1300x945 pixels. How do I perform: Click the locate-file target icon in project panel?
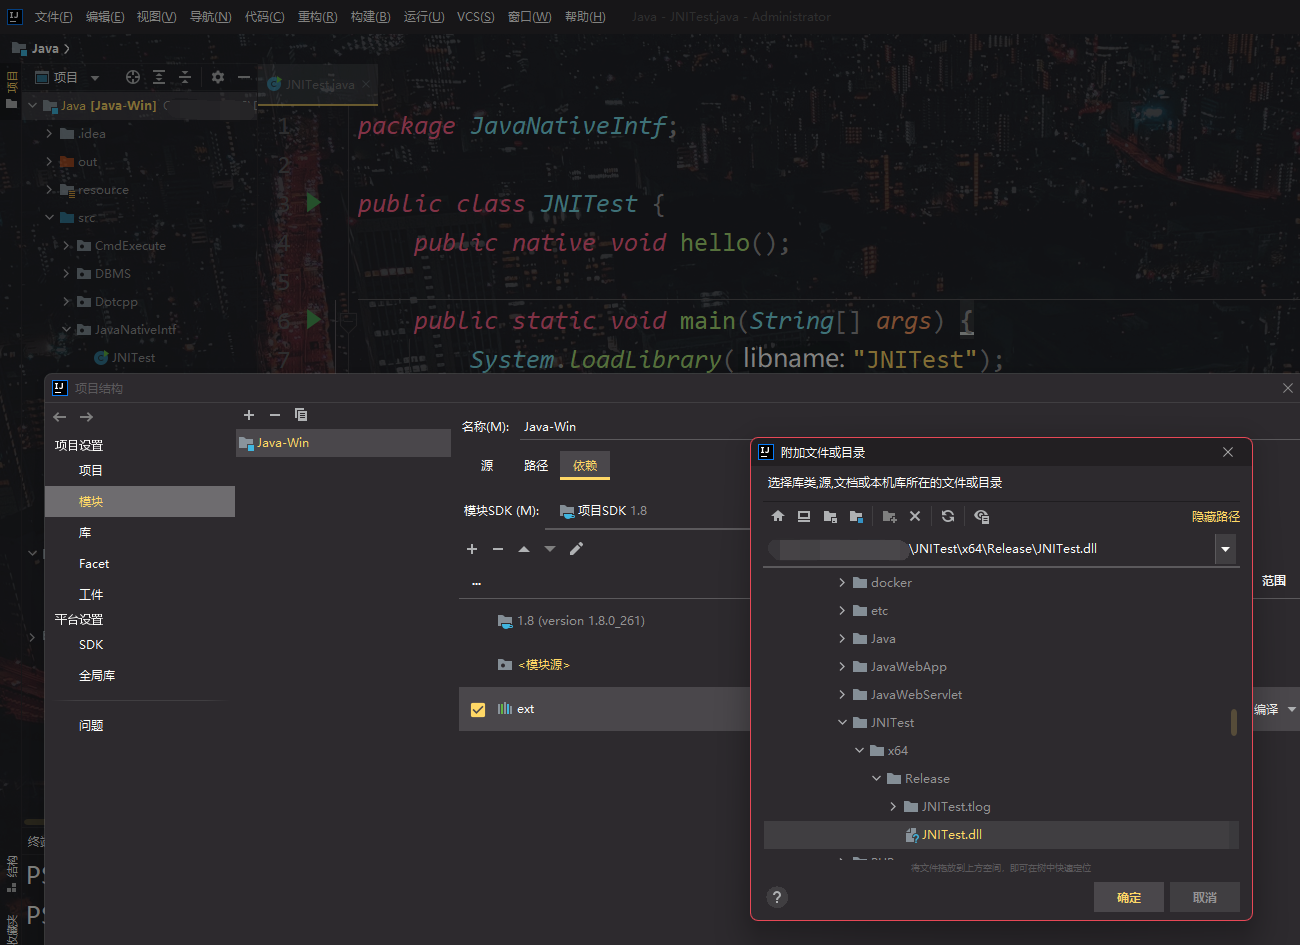point(133,77)
